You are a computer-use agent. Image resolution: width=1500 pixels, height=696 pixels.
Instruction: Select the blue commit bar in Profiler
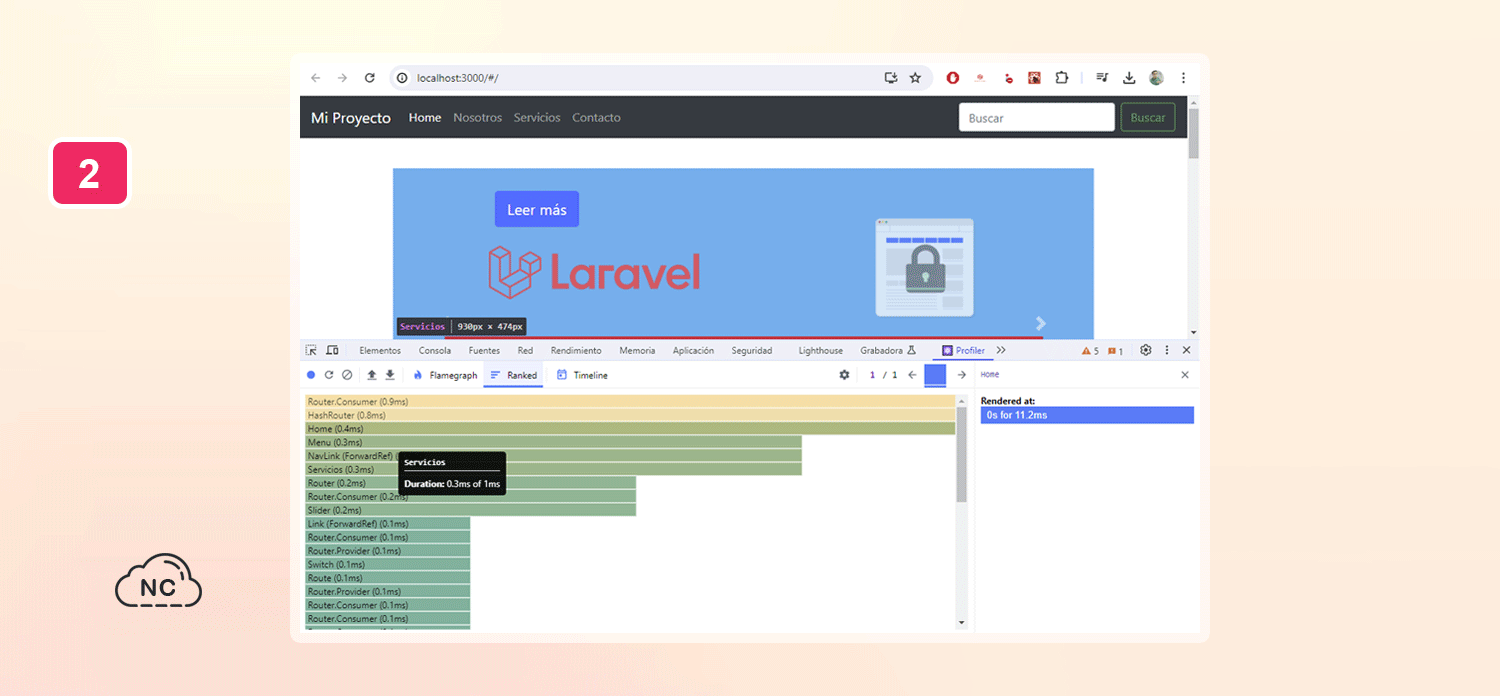pyautogui.click(x=935, y=375)
